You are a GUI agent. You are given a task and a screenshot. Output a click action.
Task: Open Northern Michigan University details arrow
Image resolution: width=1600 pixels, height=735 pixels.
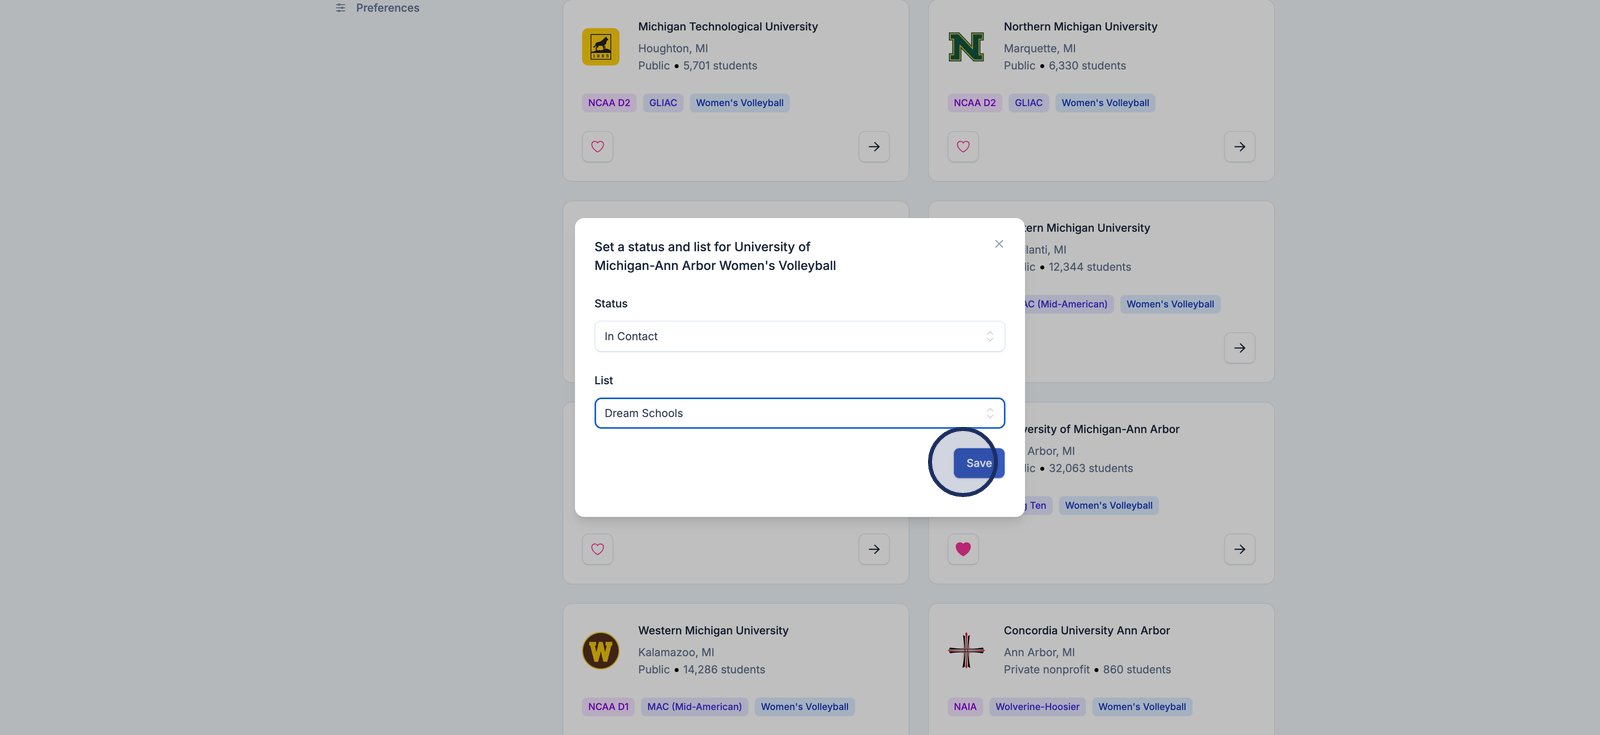pyautogui.click(x=1239, y=147)
